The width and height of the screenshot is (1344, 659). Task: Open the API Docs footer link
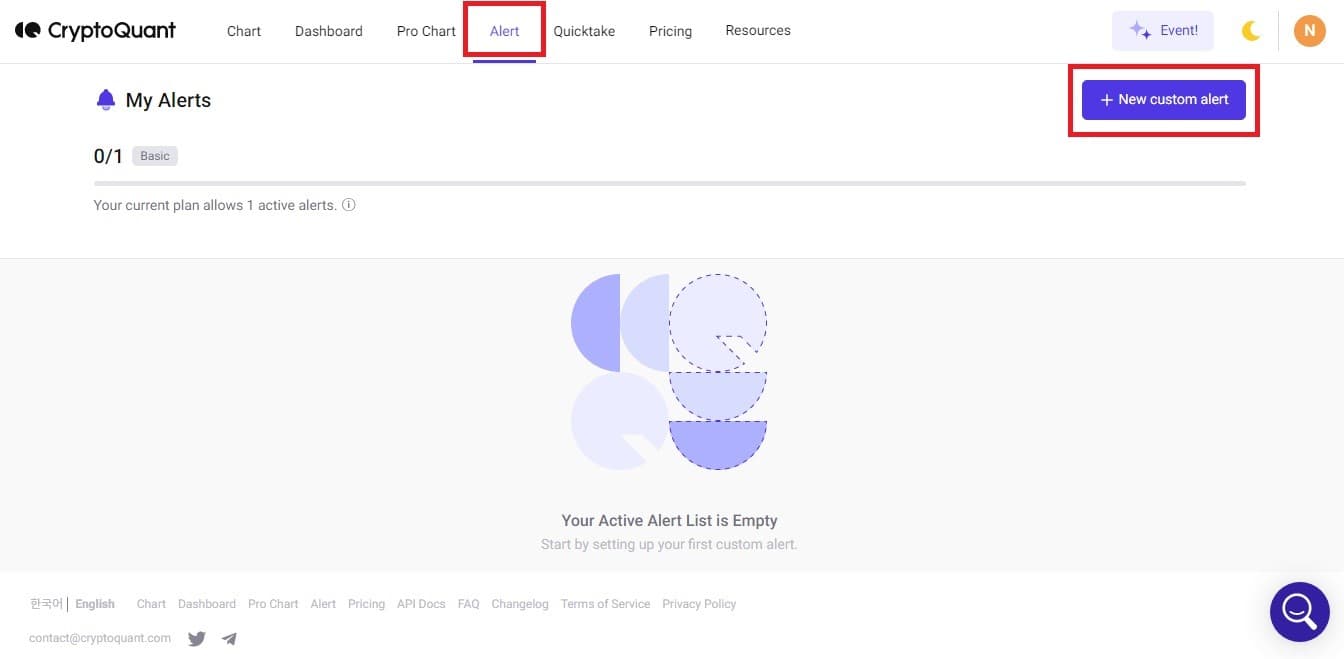pos(421,604)
